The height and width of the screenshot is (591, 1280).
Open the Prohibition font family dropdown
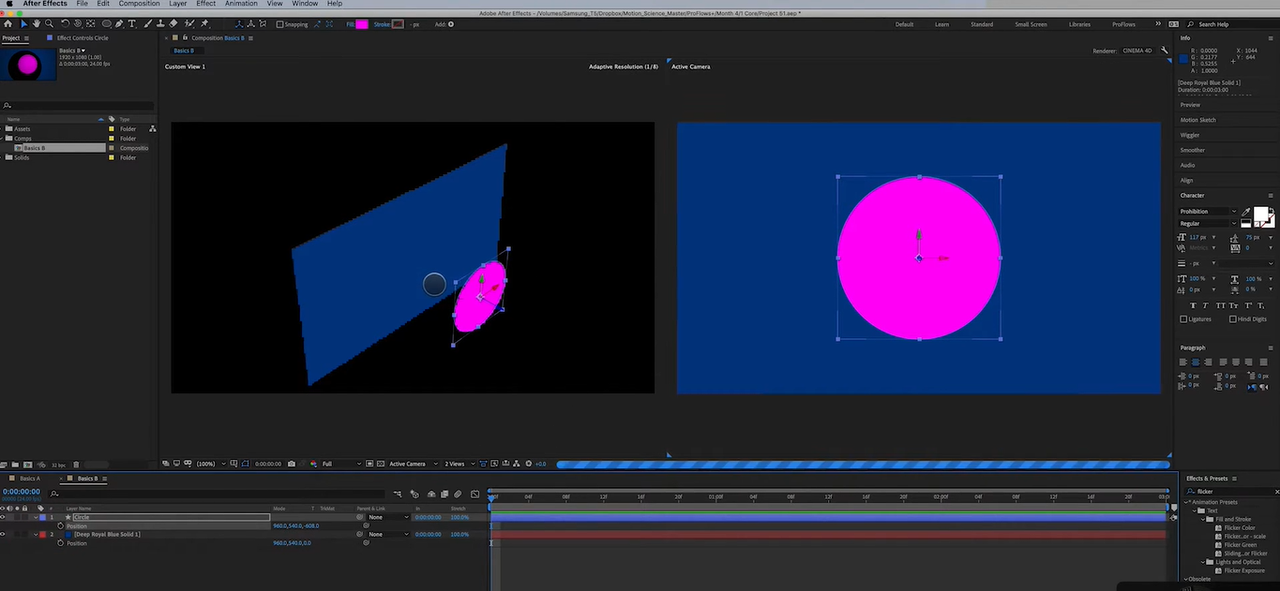coord(1208,212)
